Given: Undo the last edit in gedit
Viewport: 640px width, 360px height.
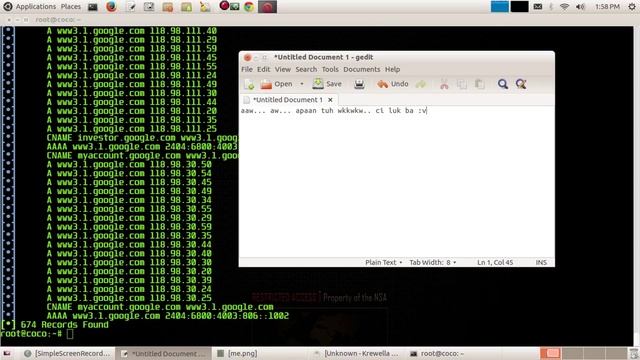Looking at the screenshot, I should click(x=393, y=84).
